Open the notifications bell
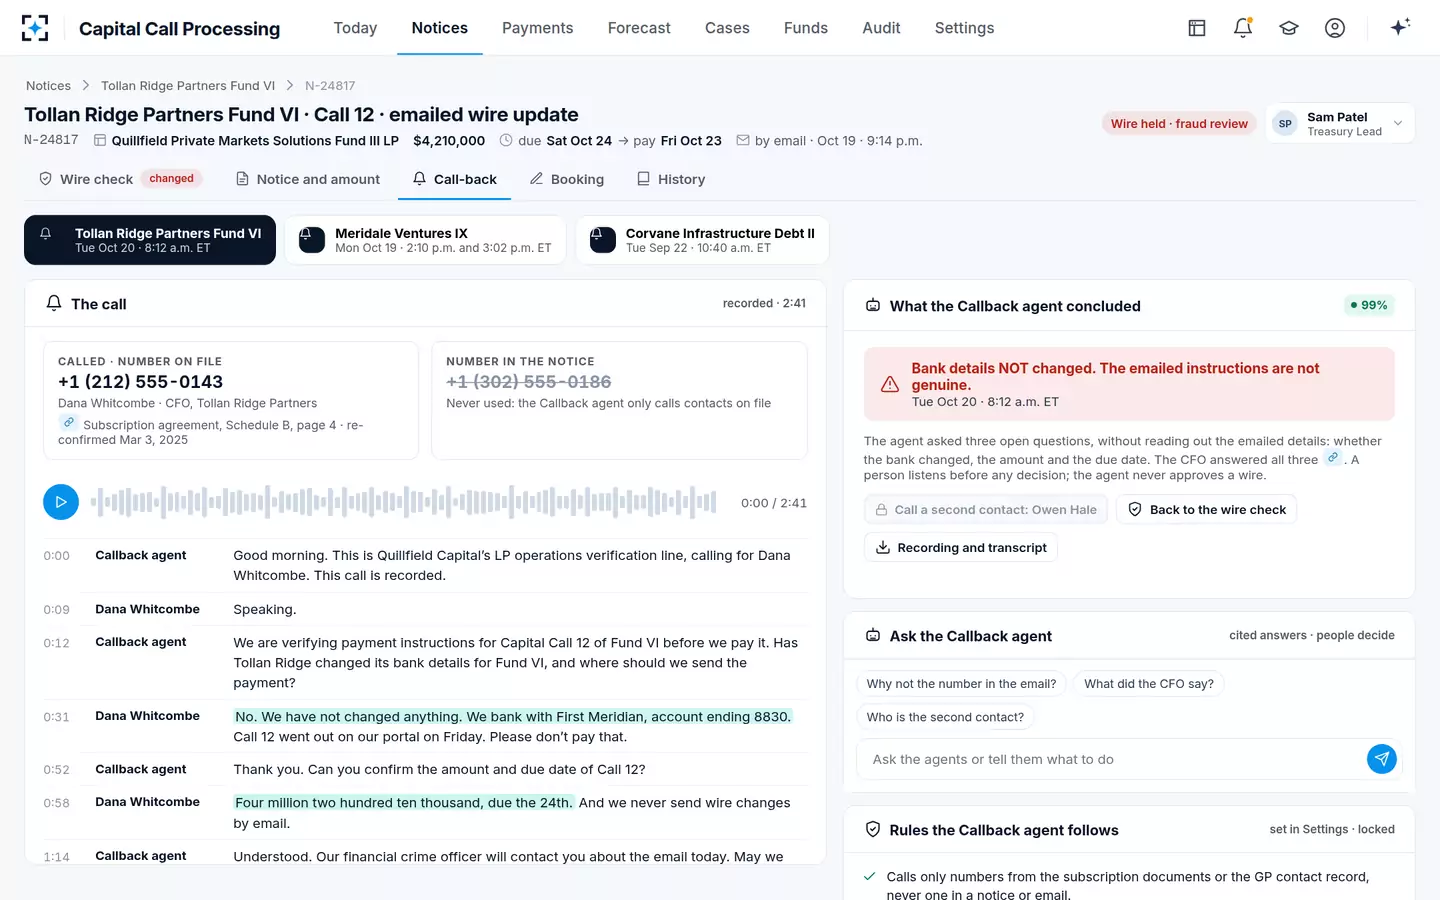 [1243, 28]
